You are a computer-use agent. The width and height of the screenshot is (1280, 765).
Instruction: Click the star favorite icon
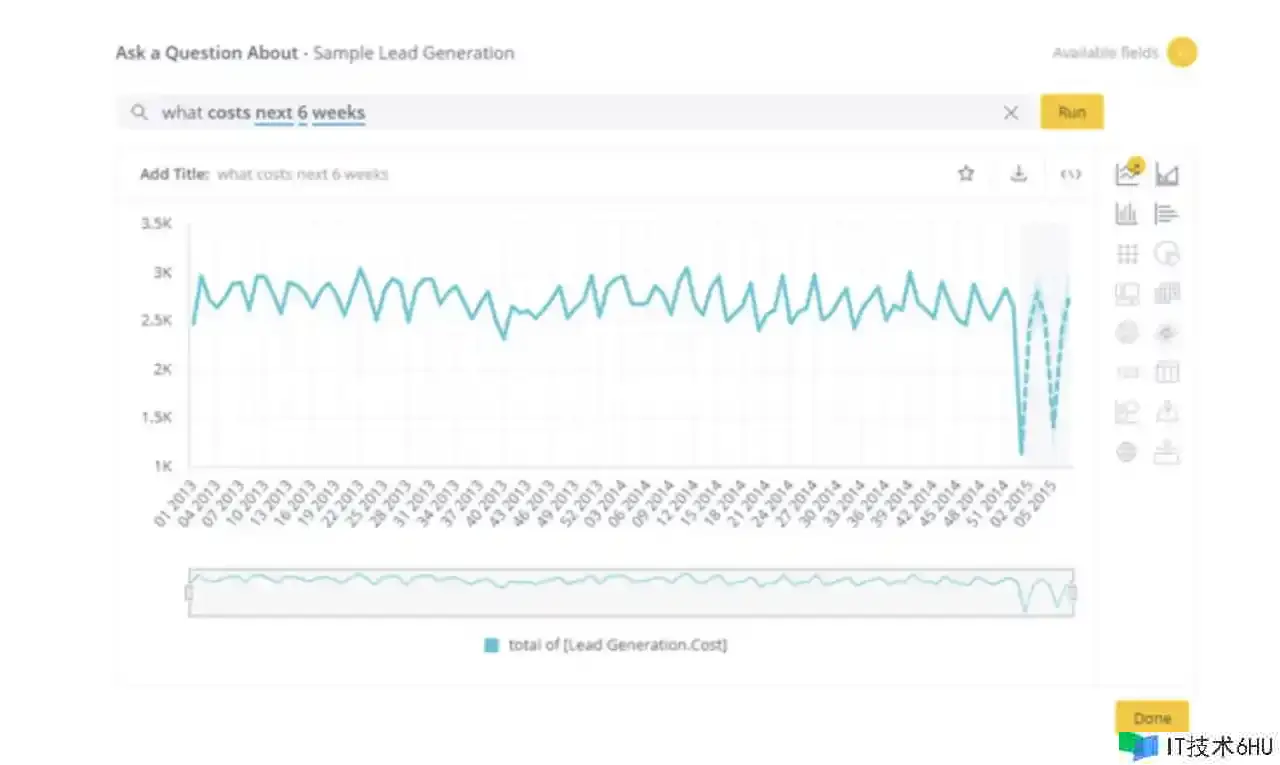[966, 174]
